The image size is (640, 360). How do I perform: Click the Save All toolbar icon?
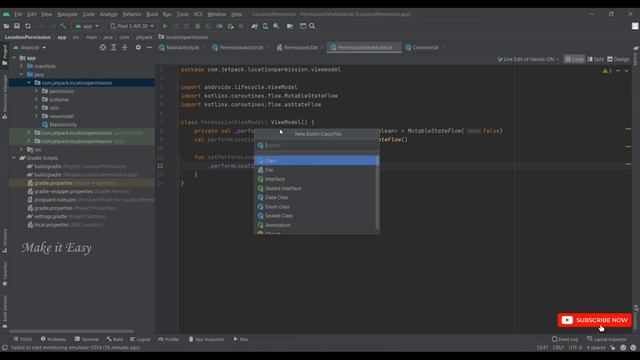[17, 26]
